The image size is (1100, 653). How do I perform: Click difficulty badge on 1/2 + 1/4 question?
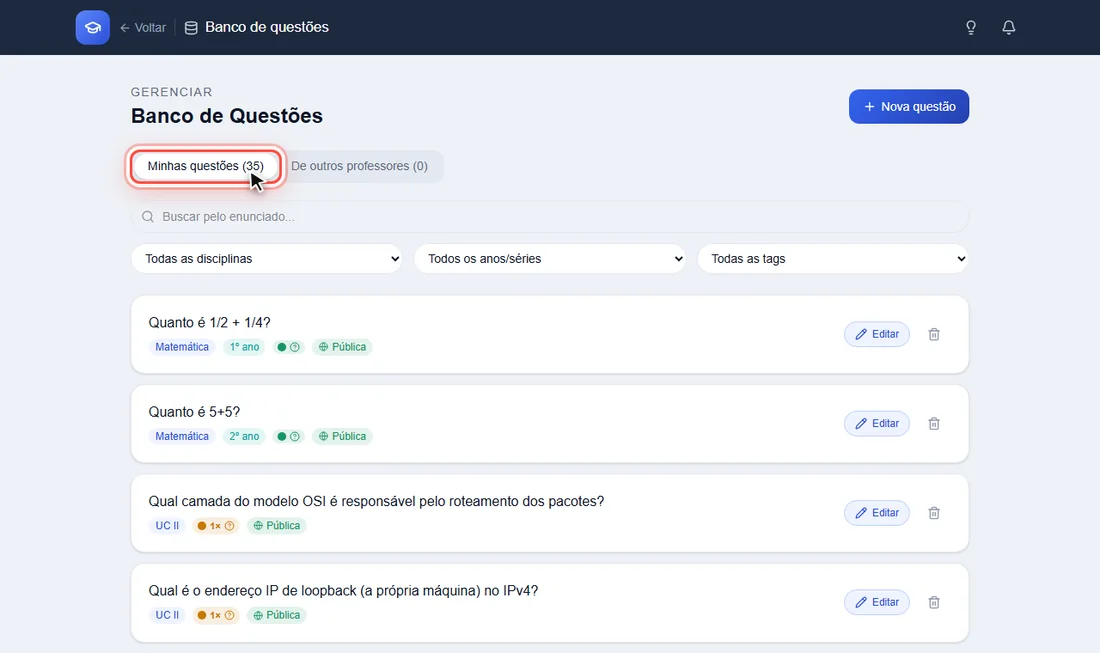click(288, 347)
